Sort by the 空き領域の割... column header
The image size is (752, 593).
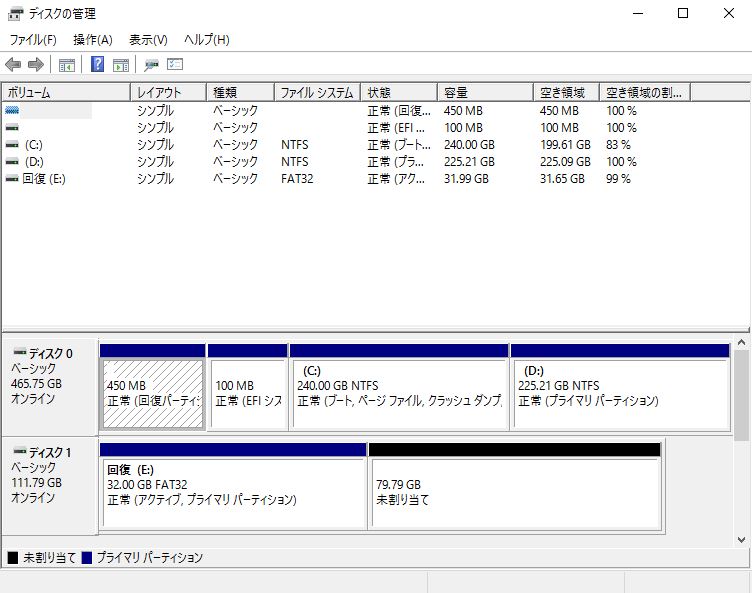(645, 92)
